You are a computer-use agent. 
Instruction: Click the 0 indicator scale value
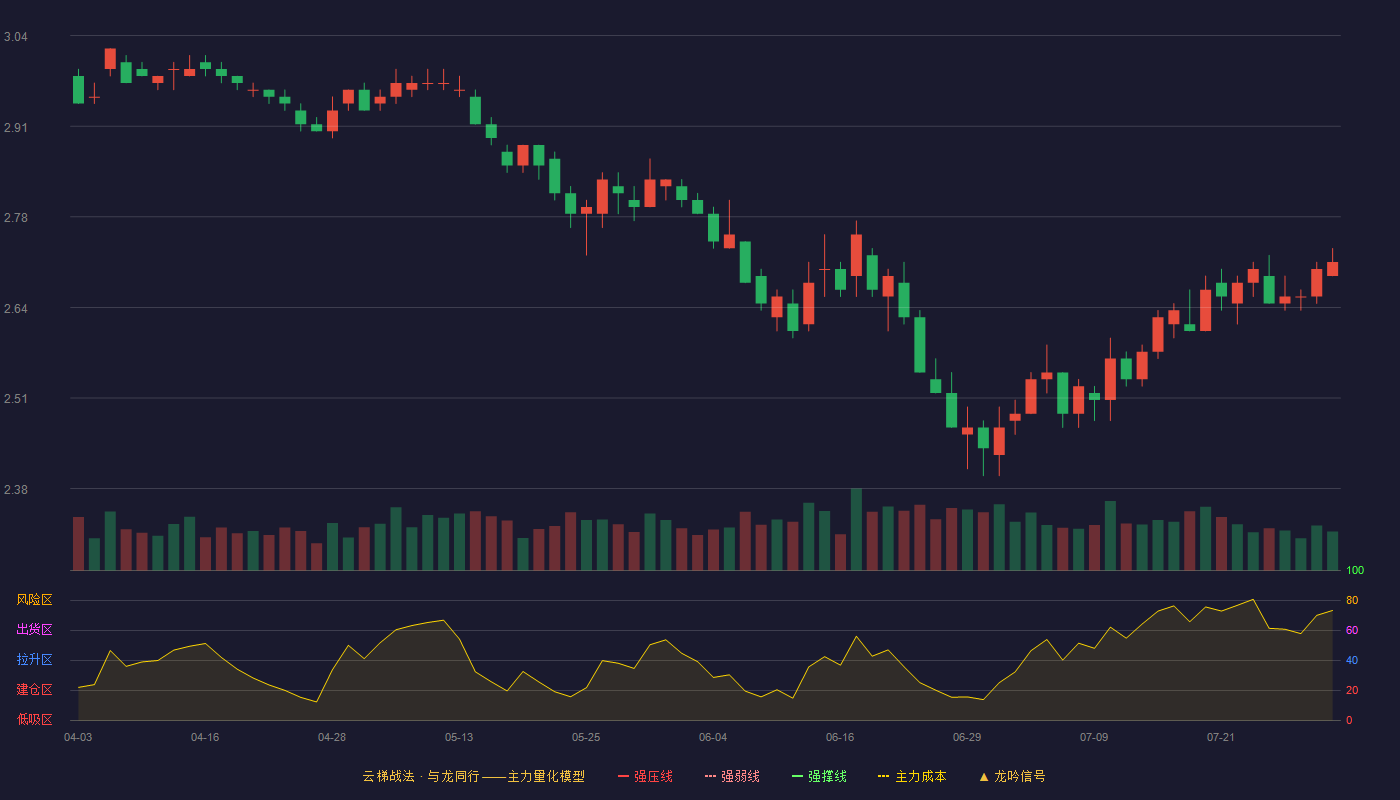point(1349,720)
